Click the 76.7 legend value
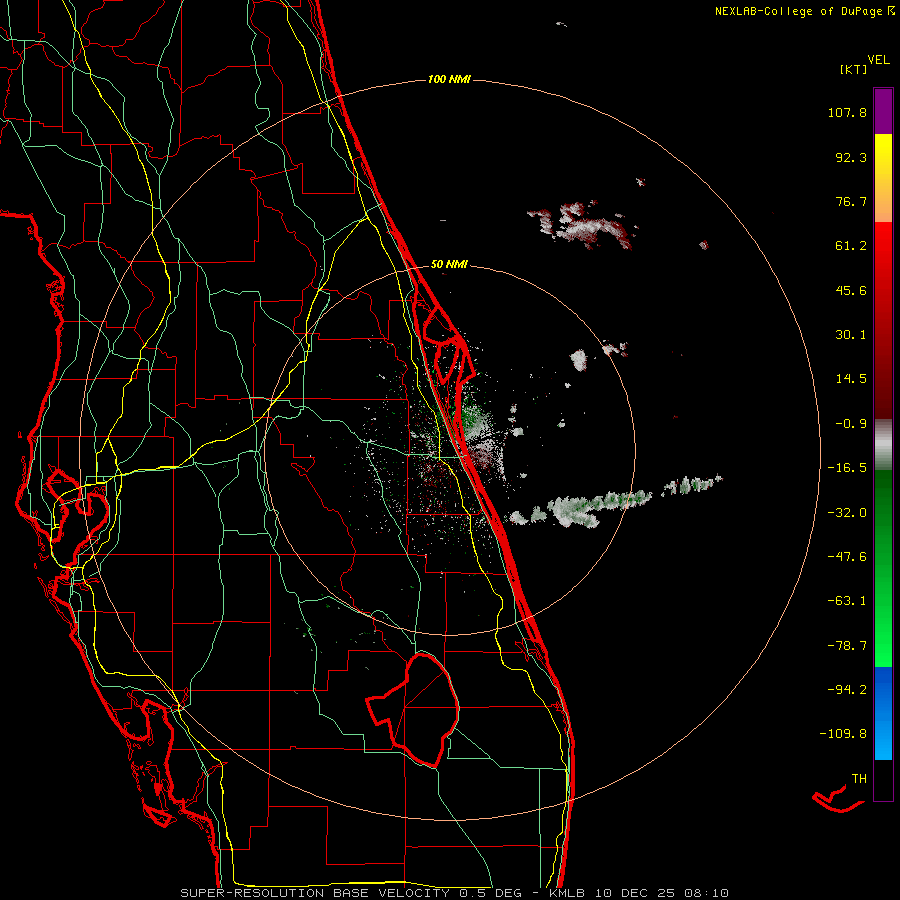 pyautogui.click(x=851, y=201)
